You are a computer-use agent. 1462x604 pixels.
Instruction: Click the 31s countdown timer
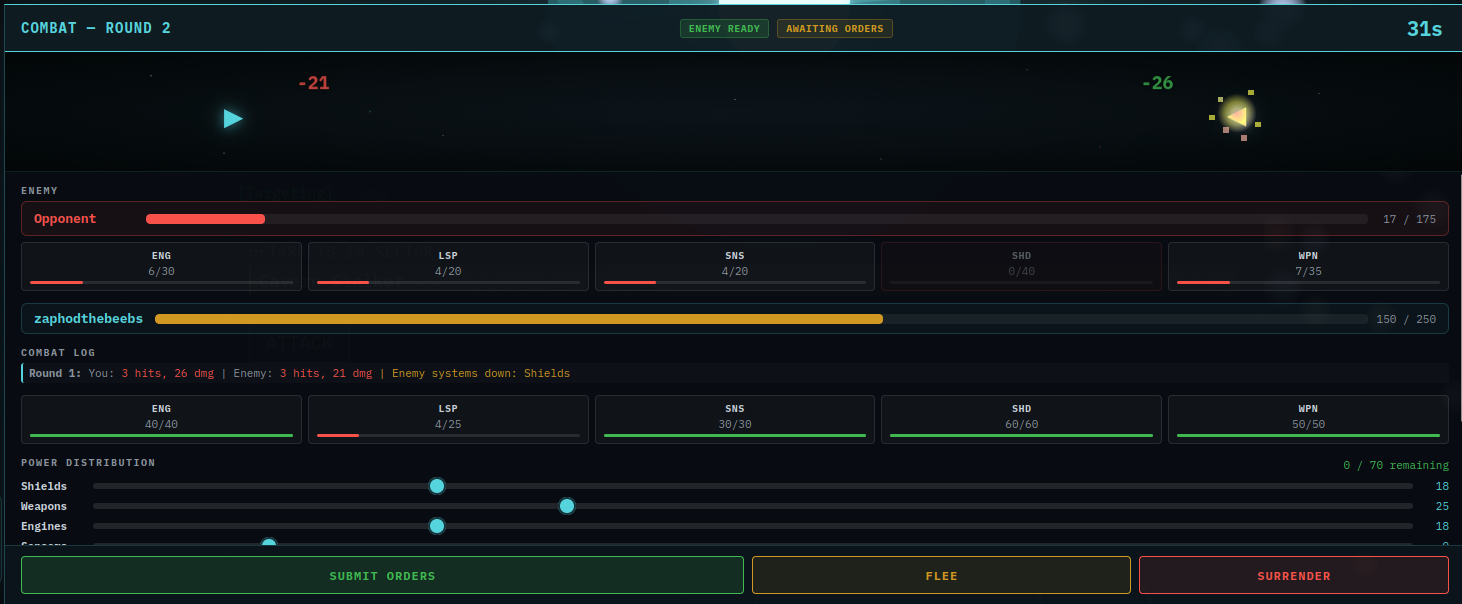pos(1423,28)
